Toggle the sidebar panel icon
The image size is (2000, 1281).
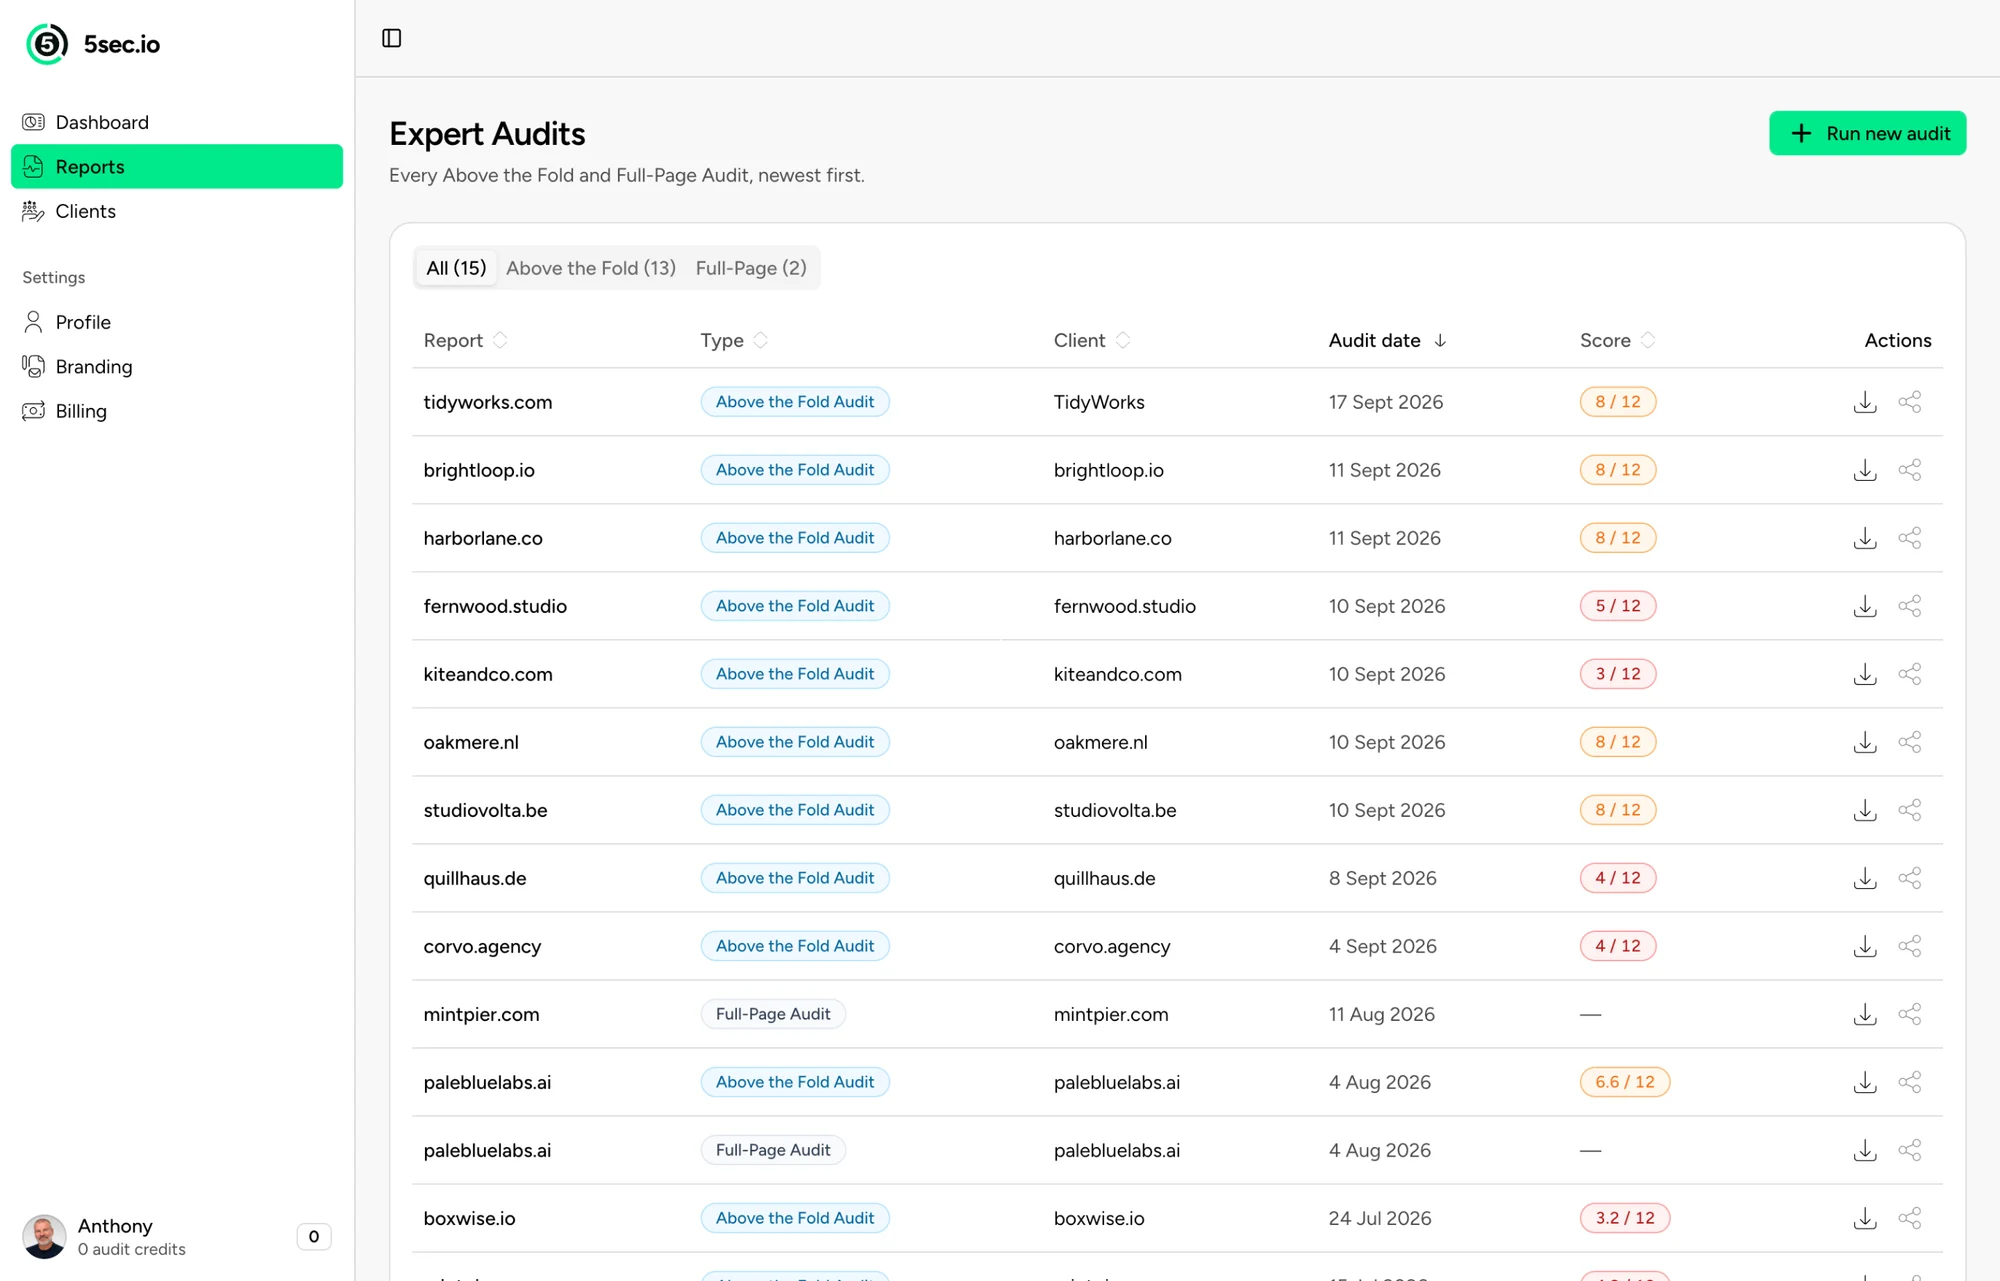[392, 38]
